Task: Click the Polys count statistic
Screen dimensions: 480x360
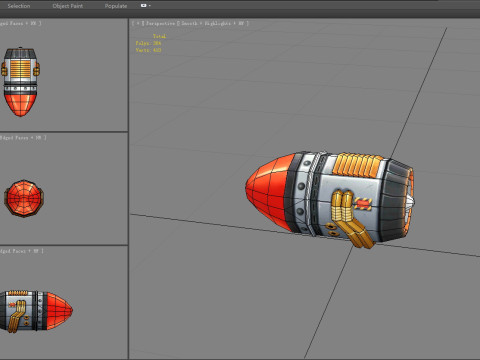Action: (x=148, y=43)
